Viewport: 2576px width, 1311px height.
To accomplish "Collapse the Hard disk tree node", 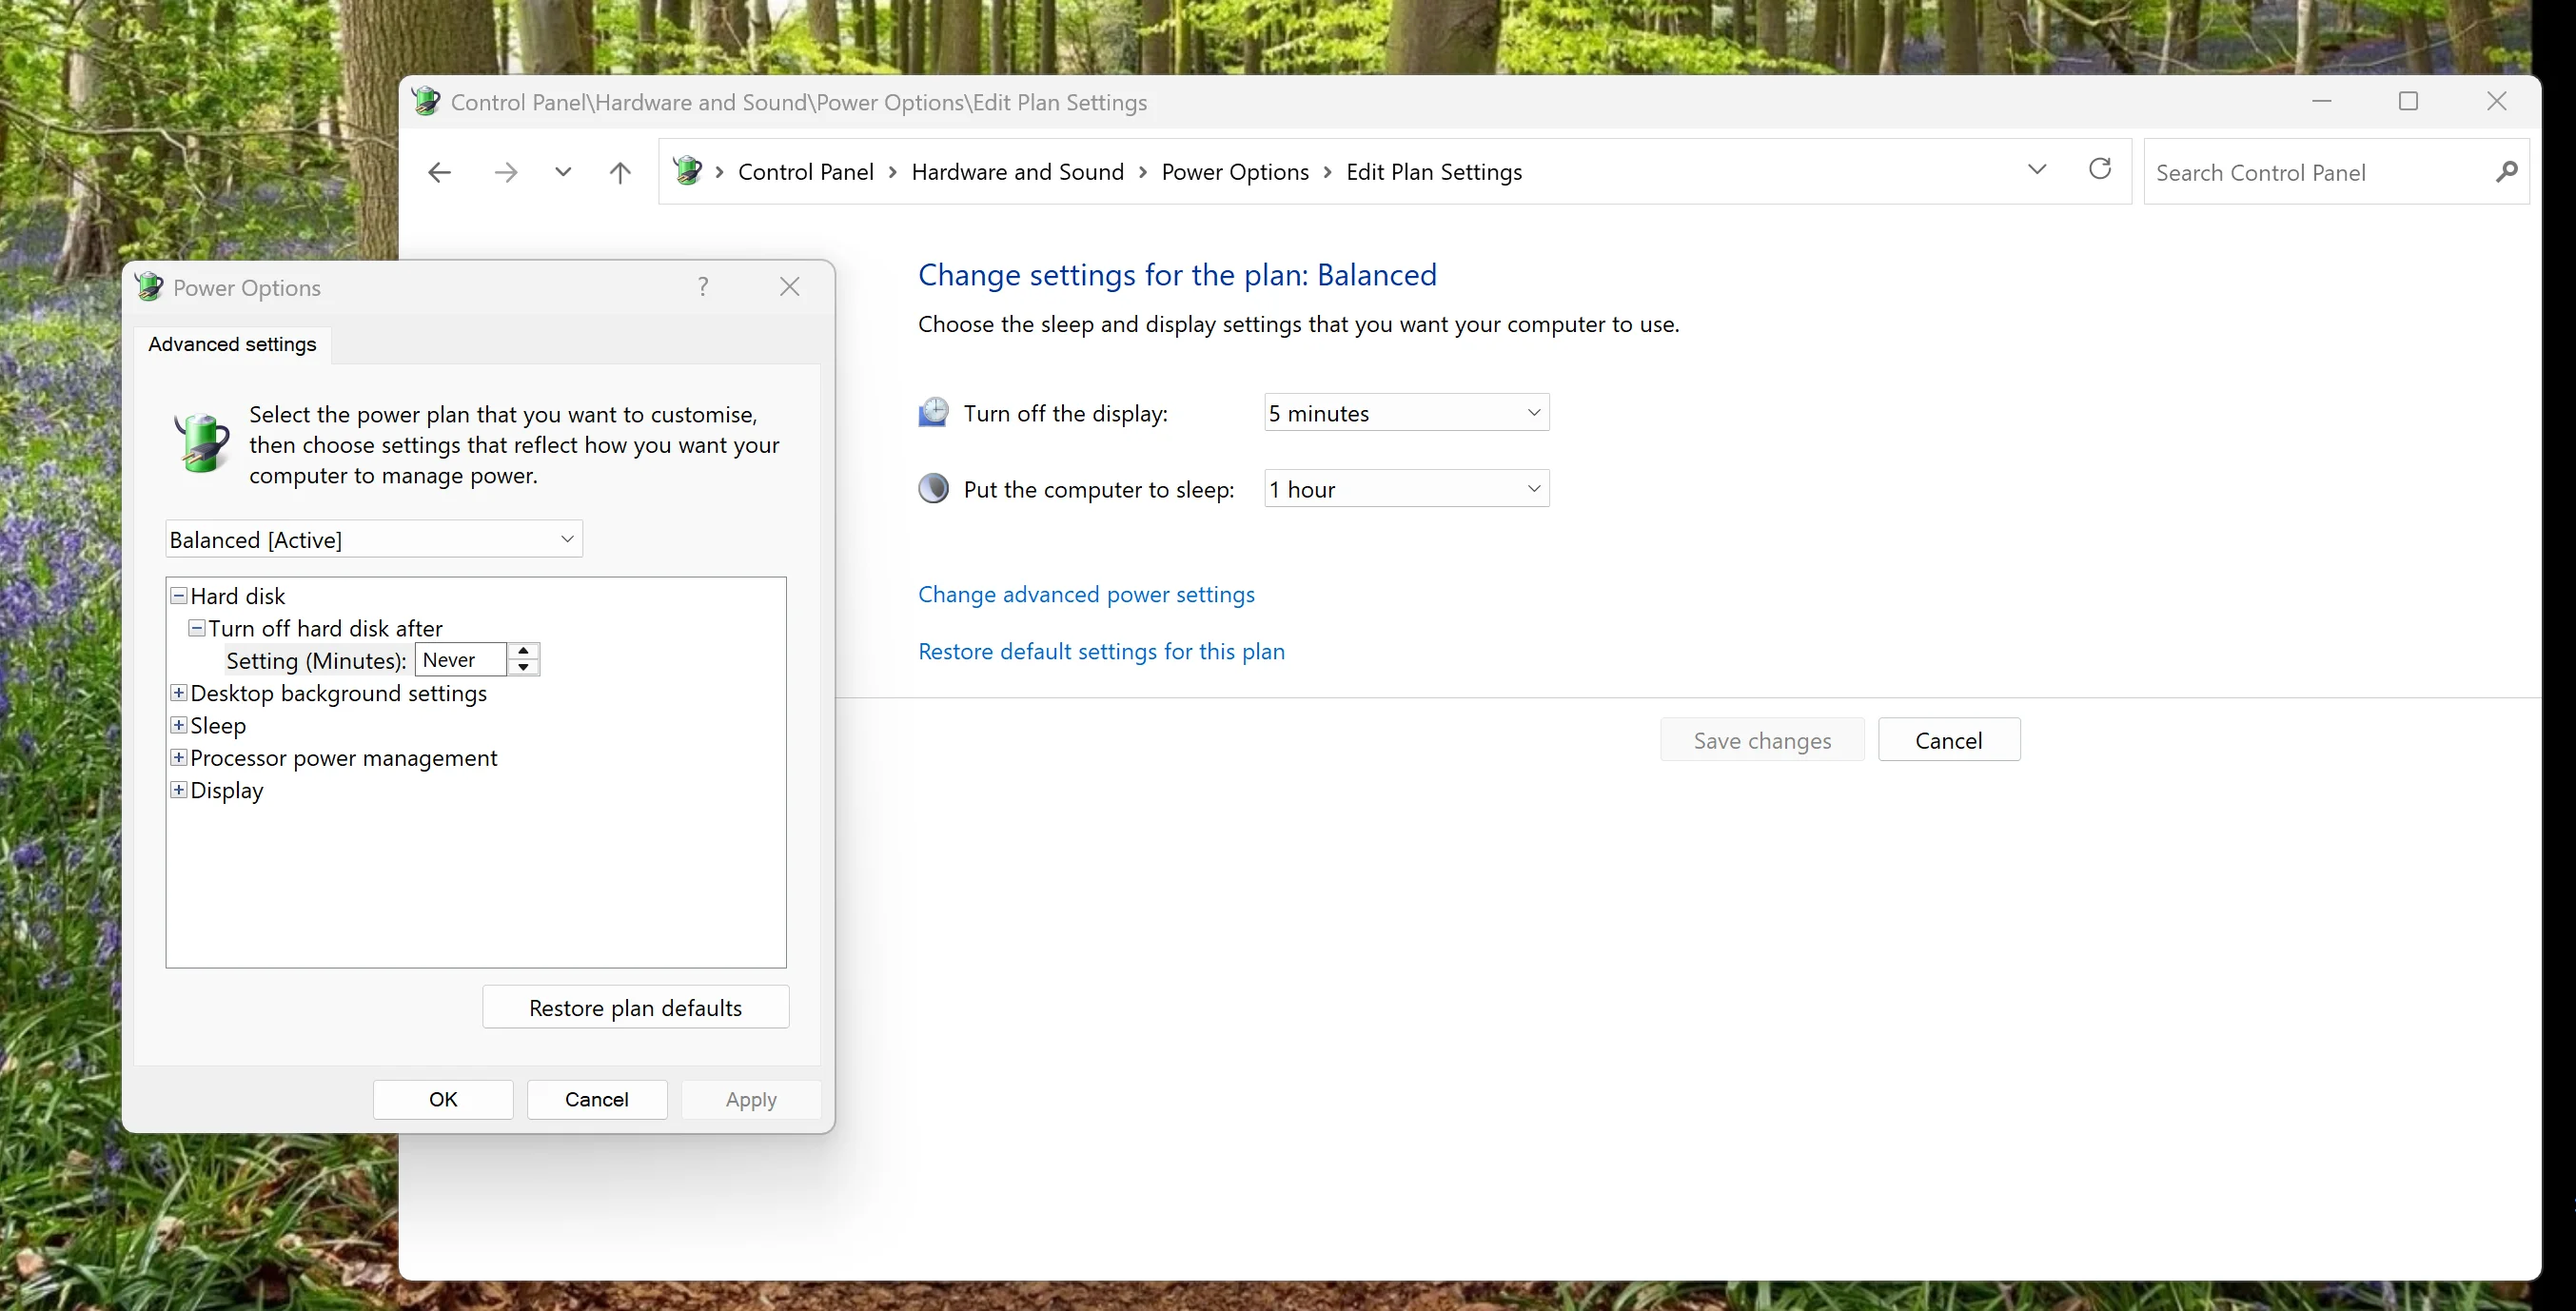I will pyautogui.click(x=179, y=595).
